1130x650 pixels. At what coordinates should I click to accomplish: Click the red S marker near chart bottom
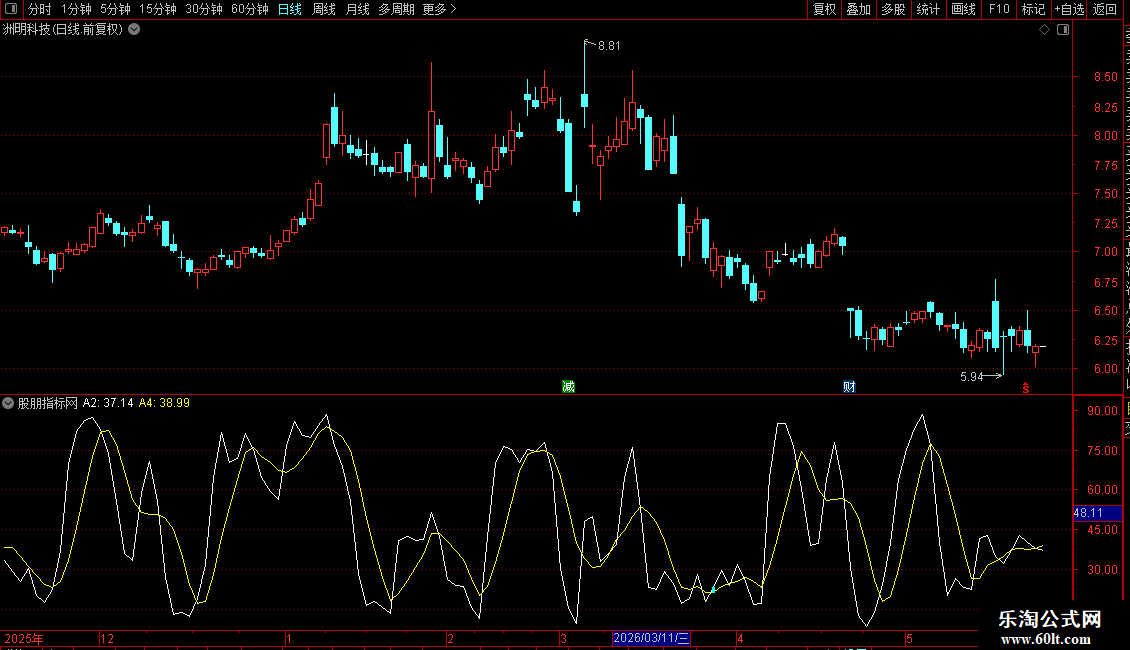coord(1026,388)
